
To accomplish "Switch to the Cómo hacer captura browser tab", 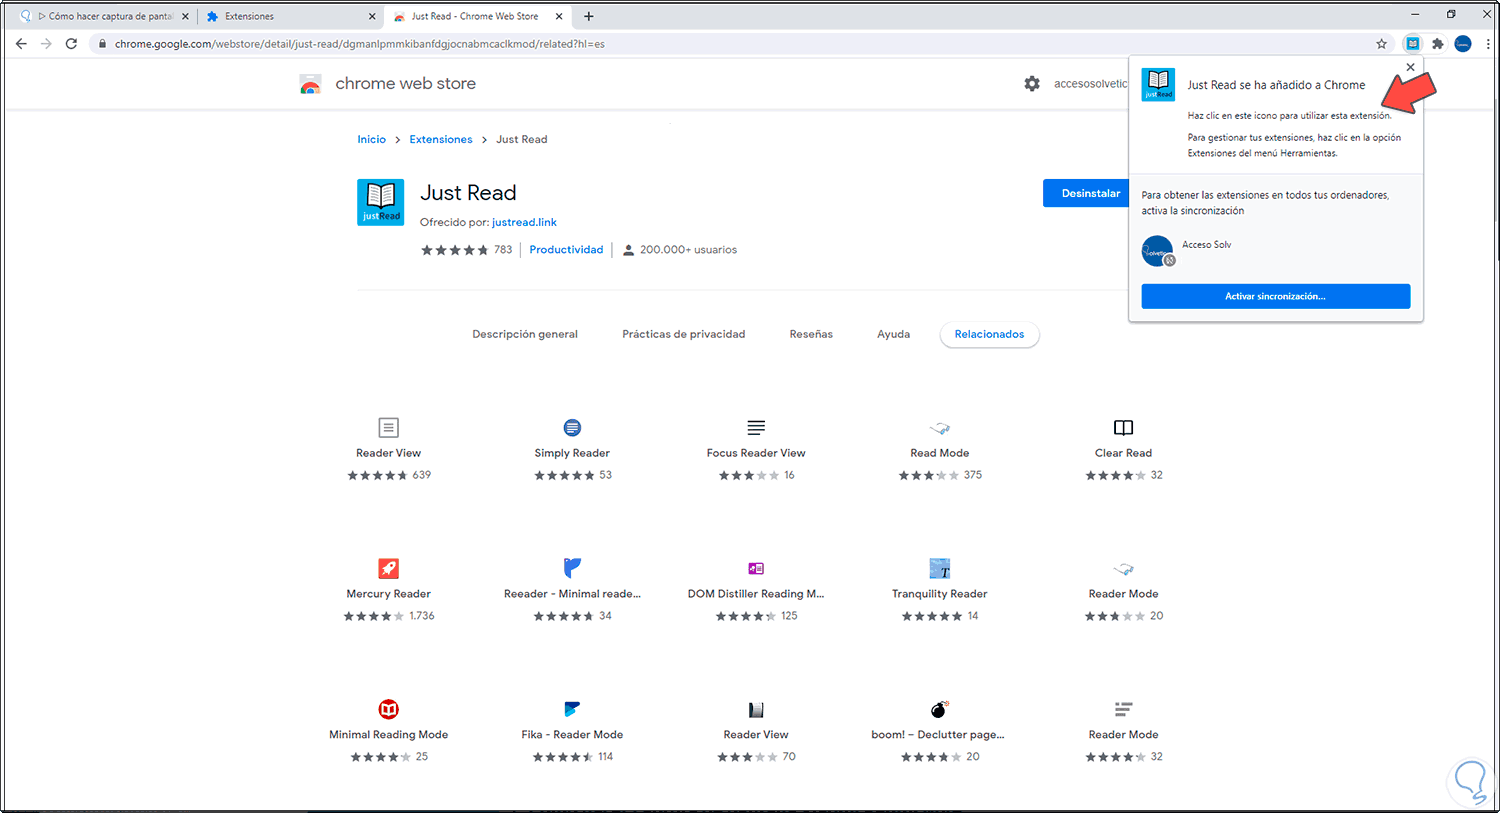I will [103, 16].
